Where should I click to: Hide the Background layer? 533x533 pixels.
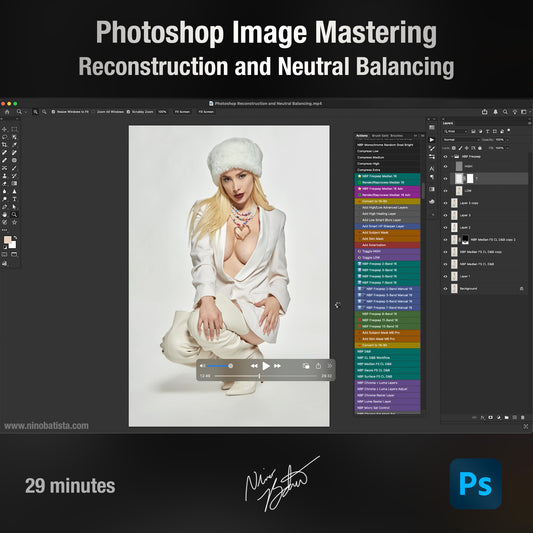coord(445,289)
